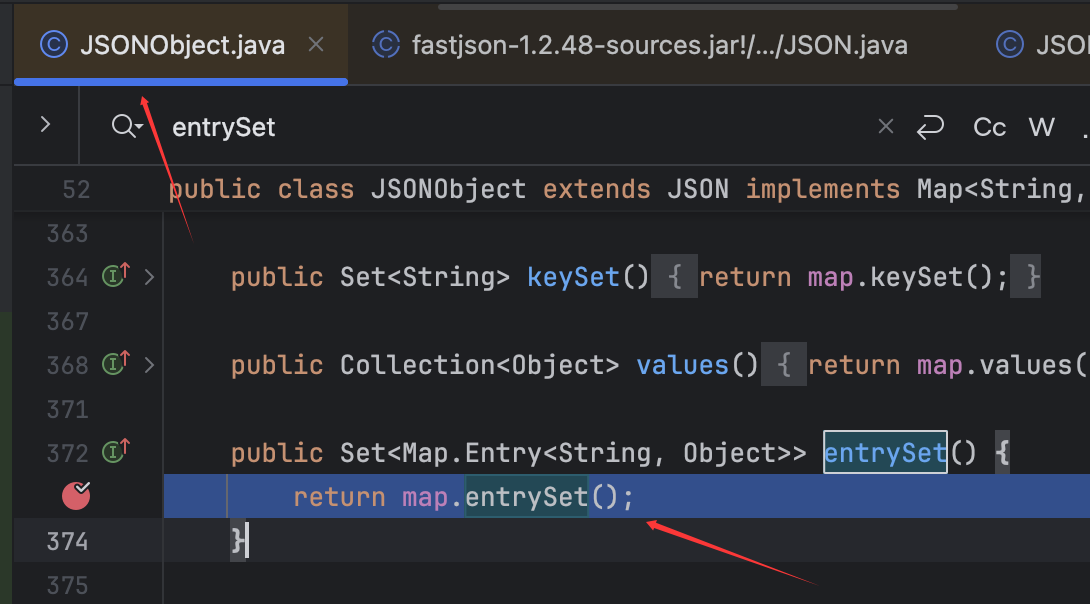
Task: Click sticky line number 52 in the gutter
Action: point(76,189)
